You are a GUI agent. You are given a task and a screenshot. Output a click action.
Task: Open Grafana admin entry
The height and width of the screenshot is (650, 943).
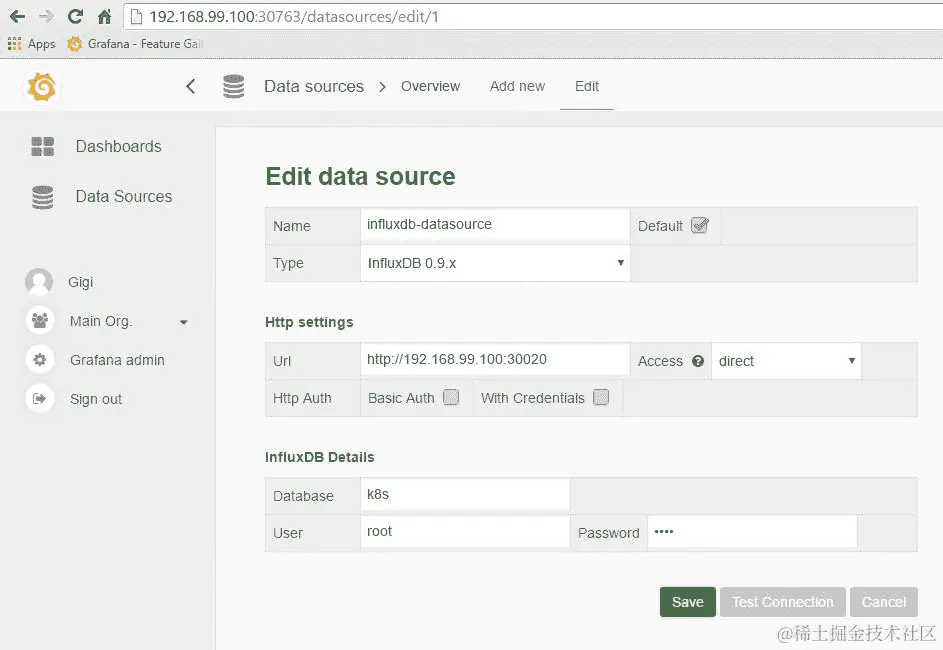117,360
